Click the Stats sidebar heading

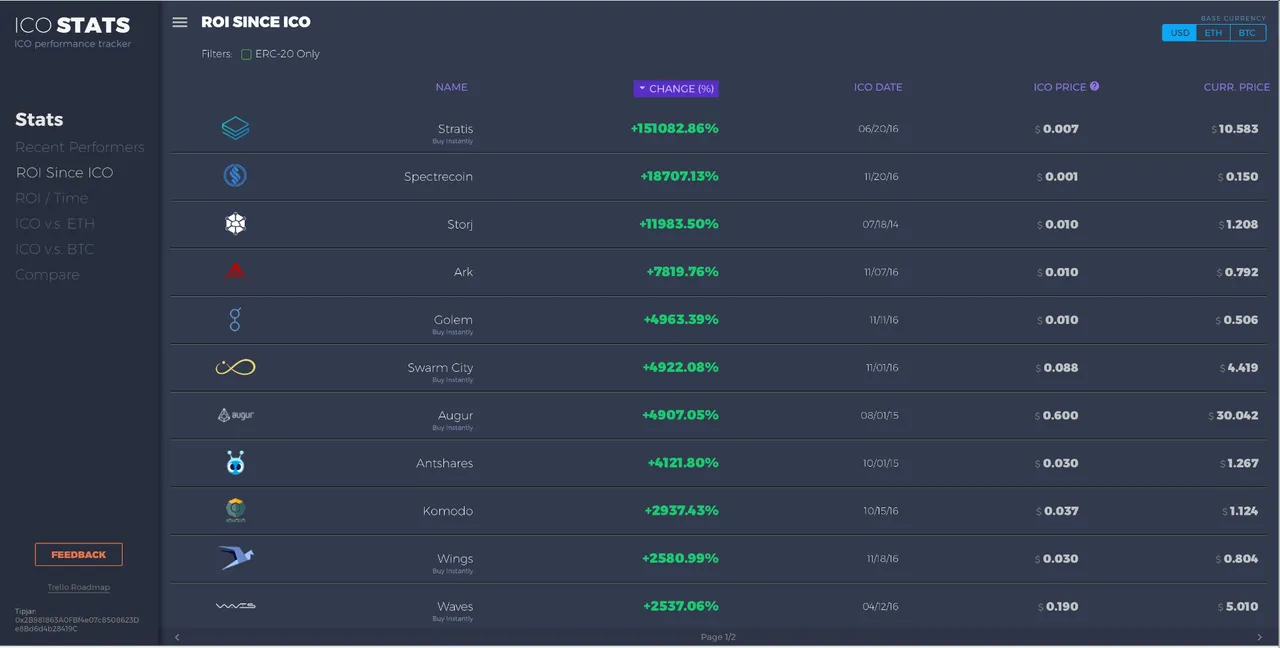[x=39, y=120]
